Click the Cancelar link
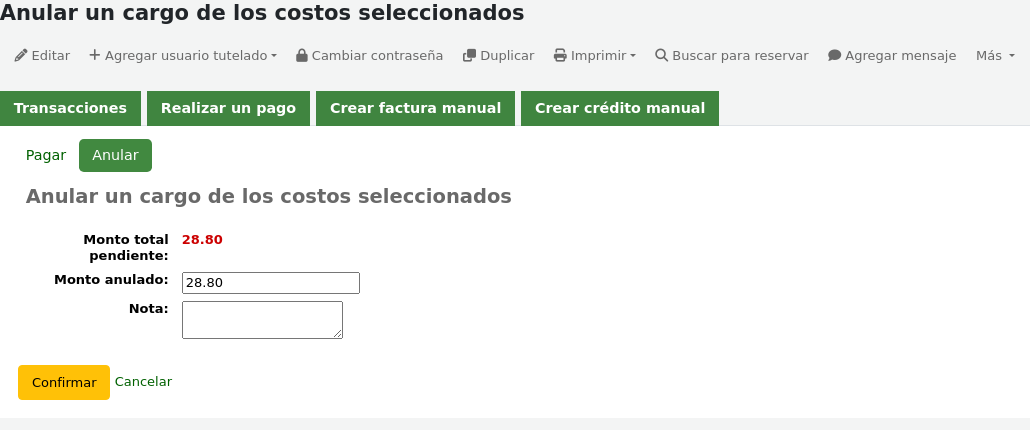The height and width of the screenshot is (430, 1030). [143, 382]
